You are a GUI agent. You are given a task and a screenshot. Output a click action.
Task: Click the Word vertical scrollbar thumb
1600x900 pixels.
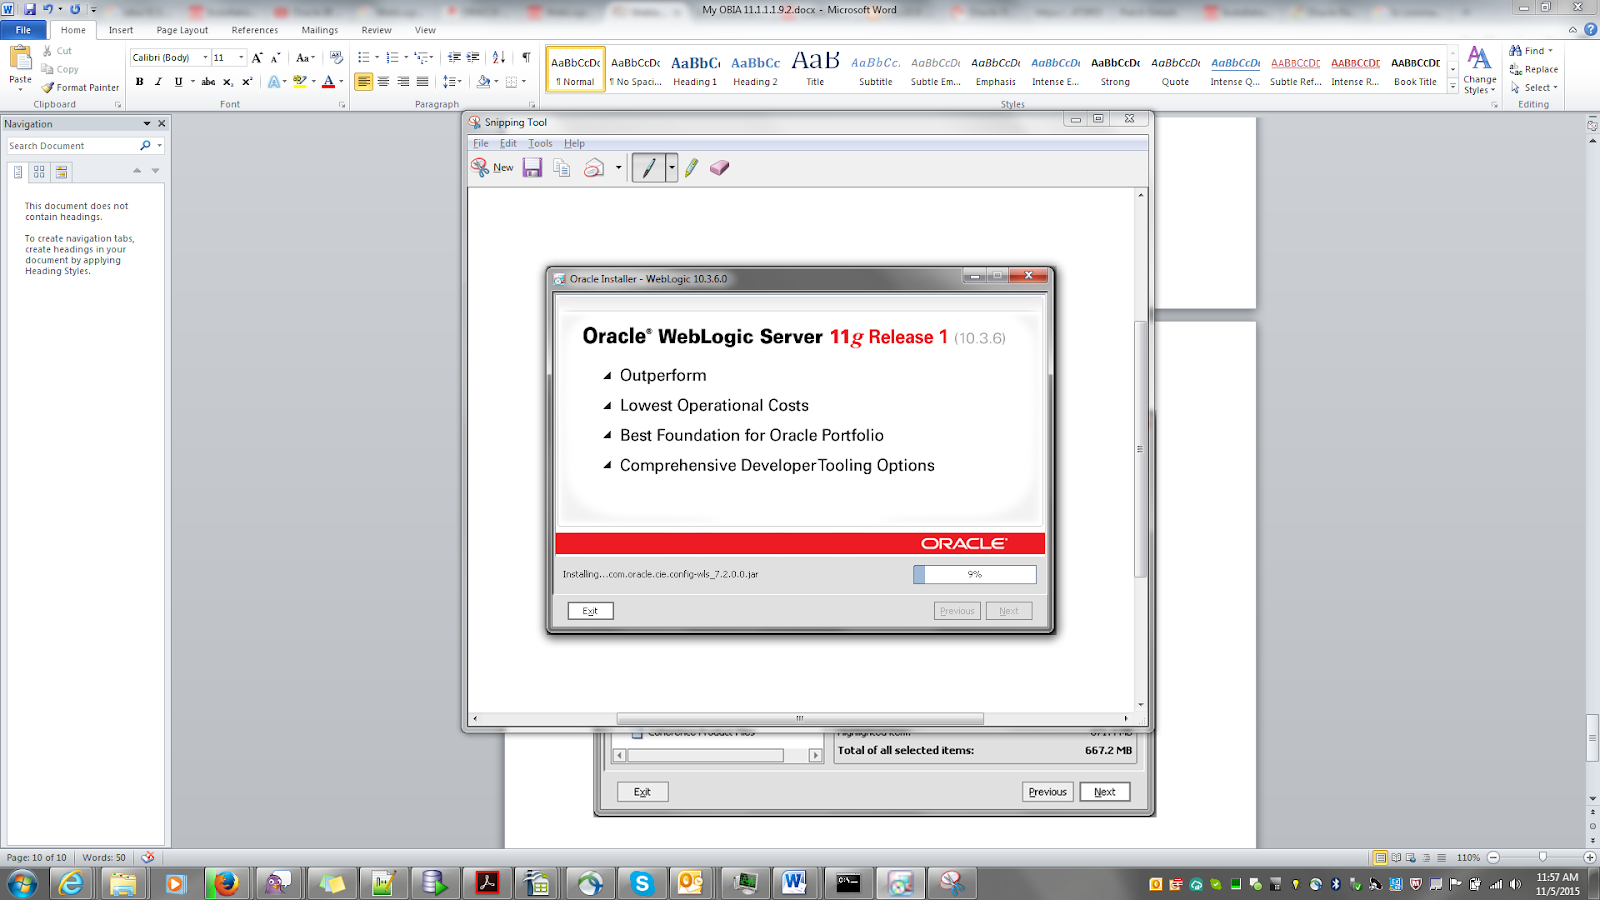pyautogui.click(x=1592, y=738)
